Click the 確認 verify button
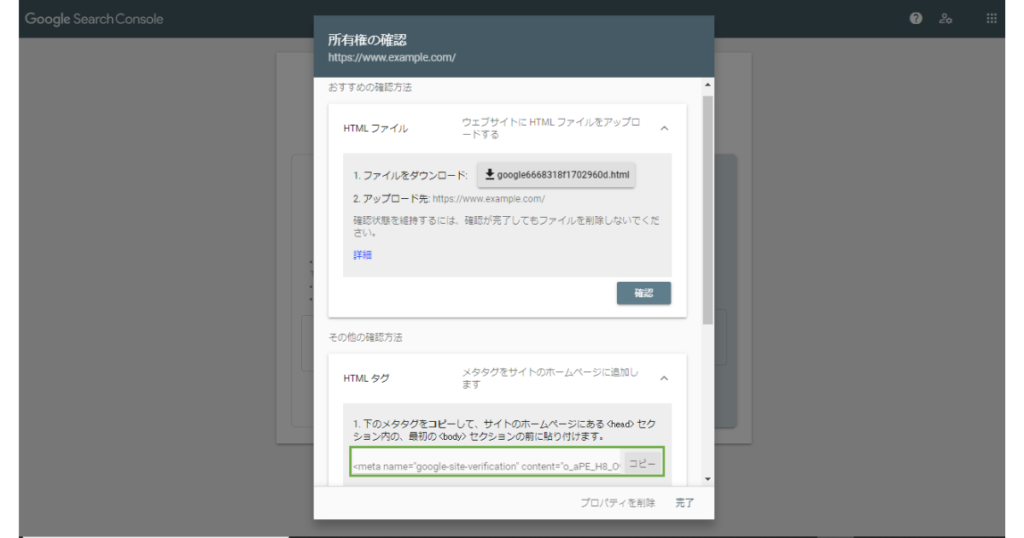Image resolution: width=1024 pixels, height=538 pixels. tap(643, 293)
